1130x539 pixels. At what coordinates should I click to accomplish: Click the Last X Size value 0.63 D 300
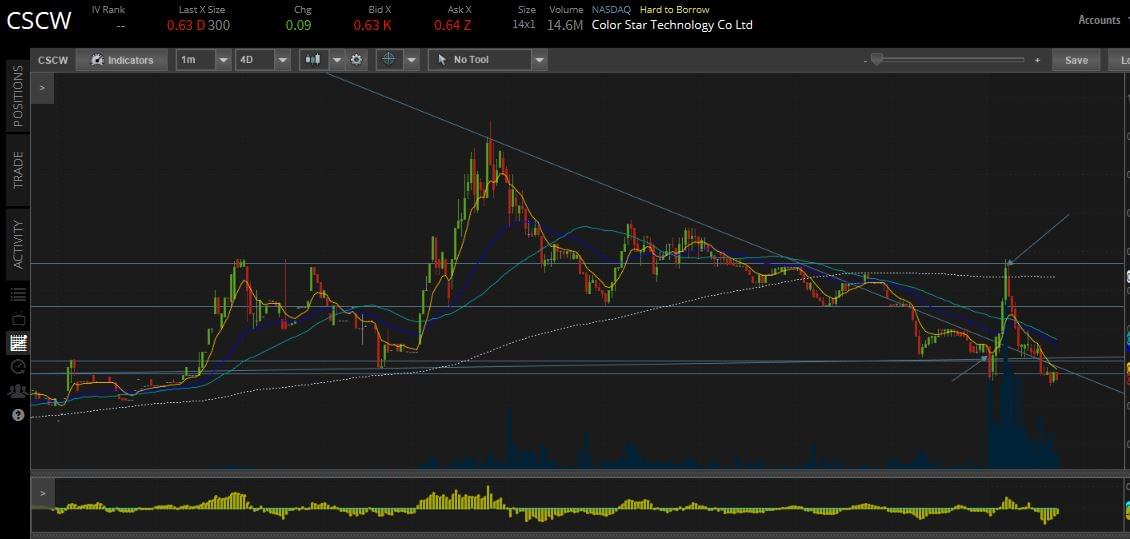click(197, 25)
